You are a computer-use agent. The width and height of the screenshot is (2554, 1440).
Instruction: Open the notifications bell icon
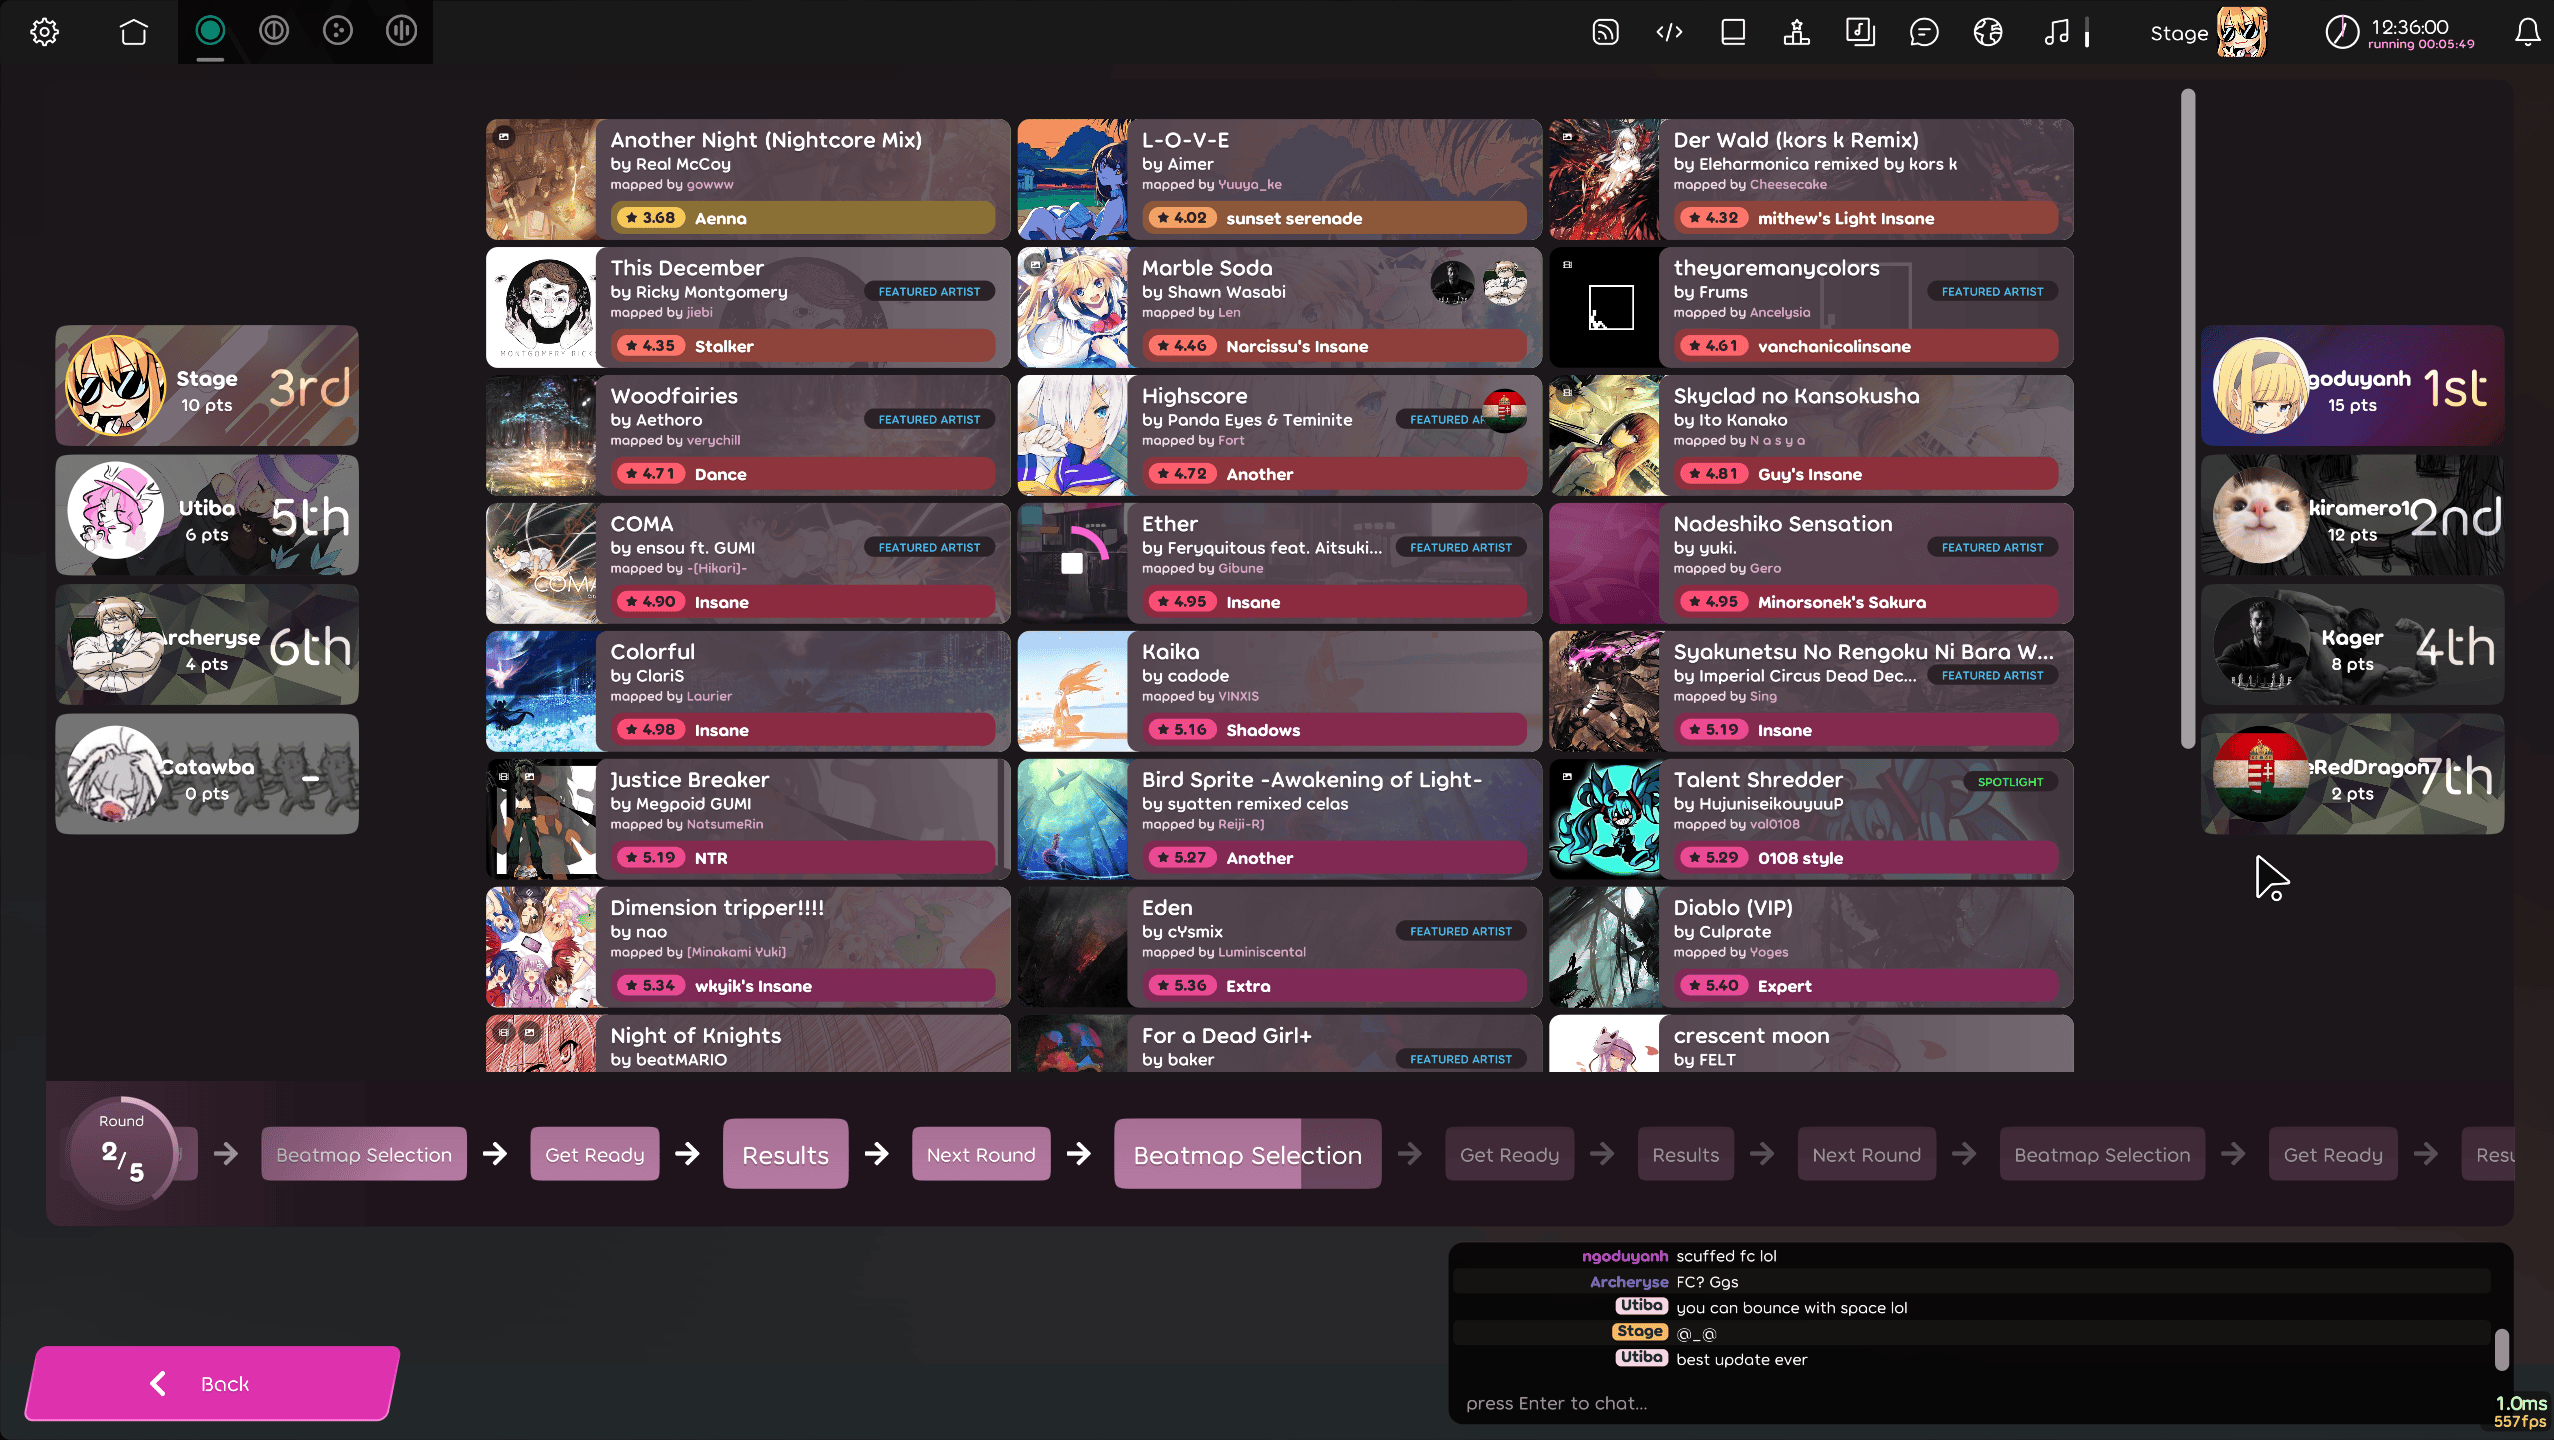(x=2528, y=32)
